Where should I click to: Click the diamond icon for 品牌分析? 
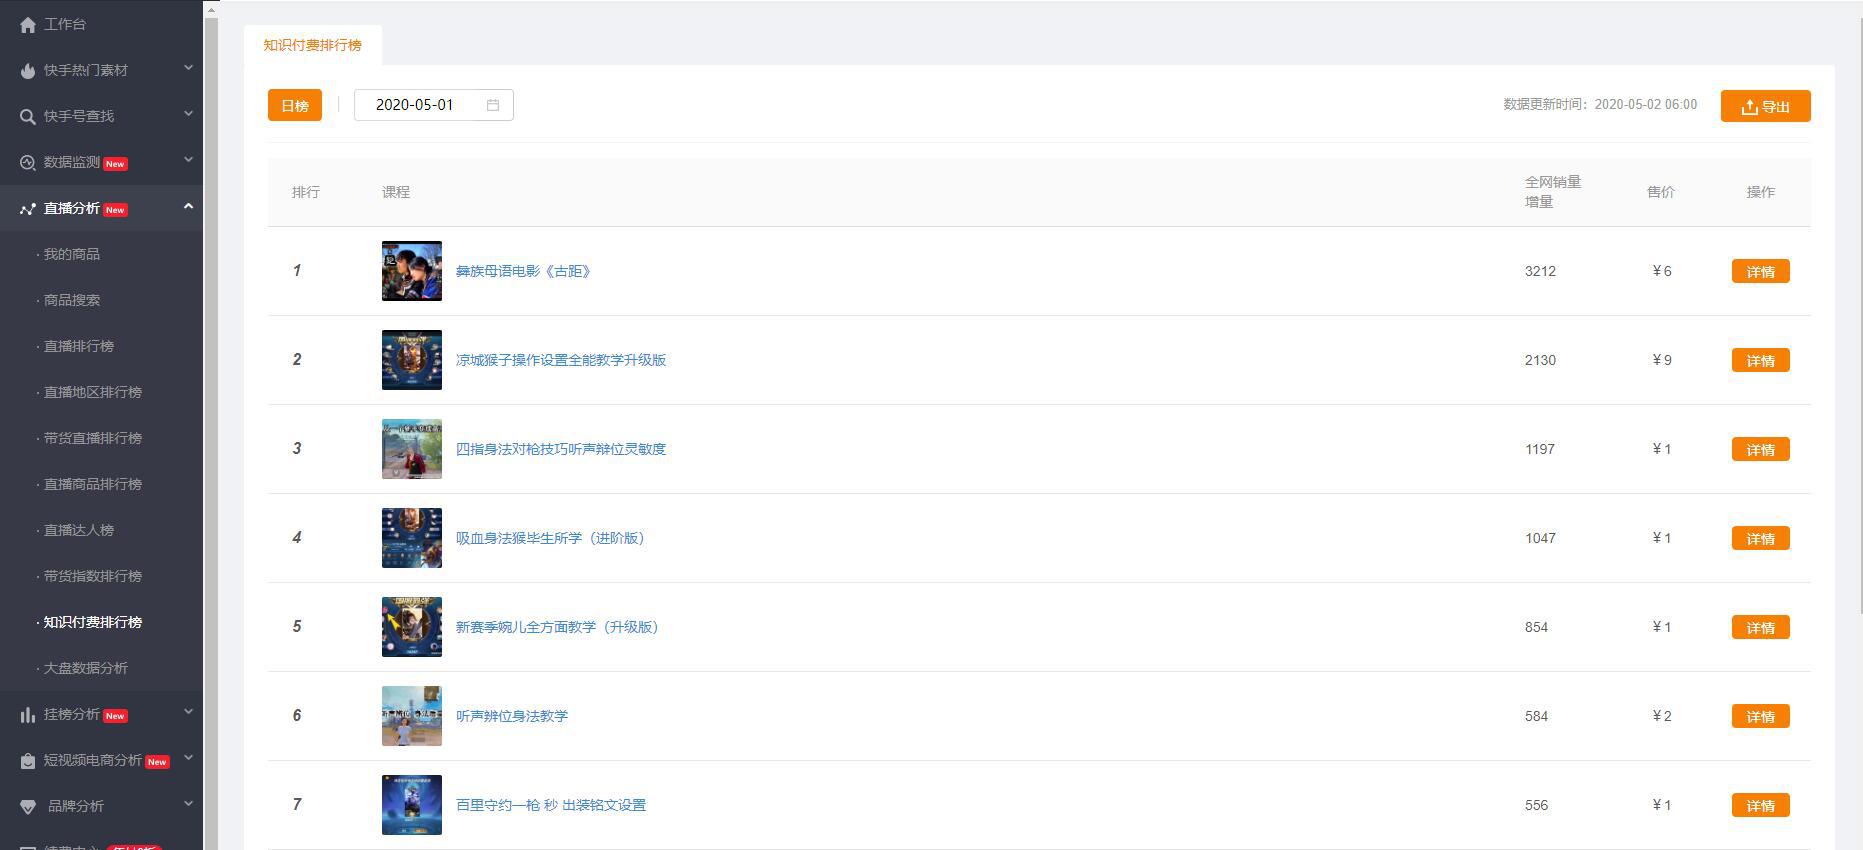27,807
